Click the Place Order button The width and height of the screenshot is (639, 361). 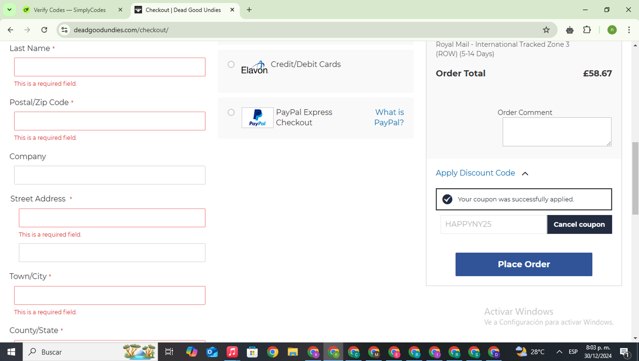(524, 264)
